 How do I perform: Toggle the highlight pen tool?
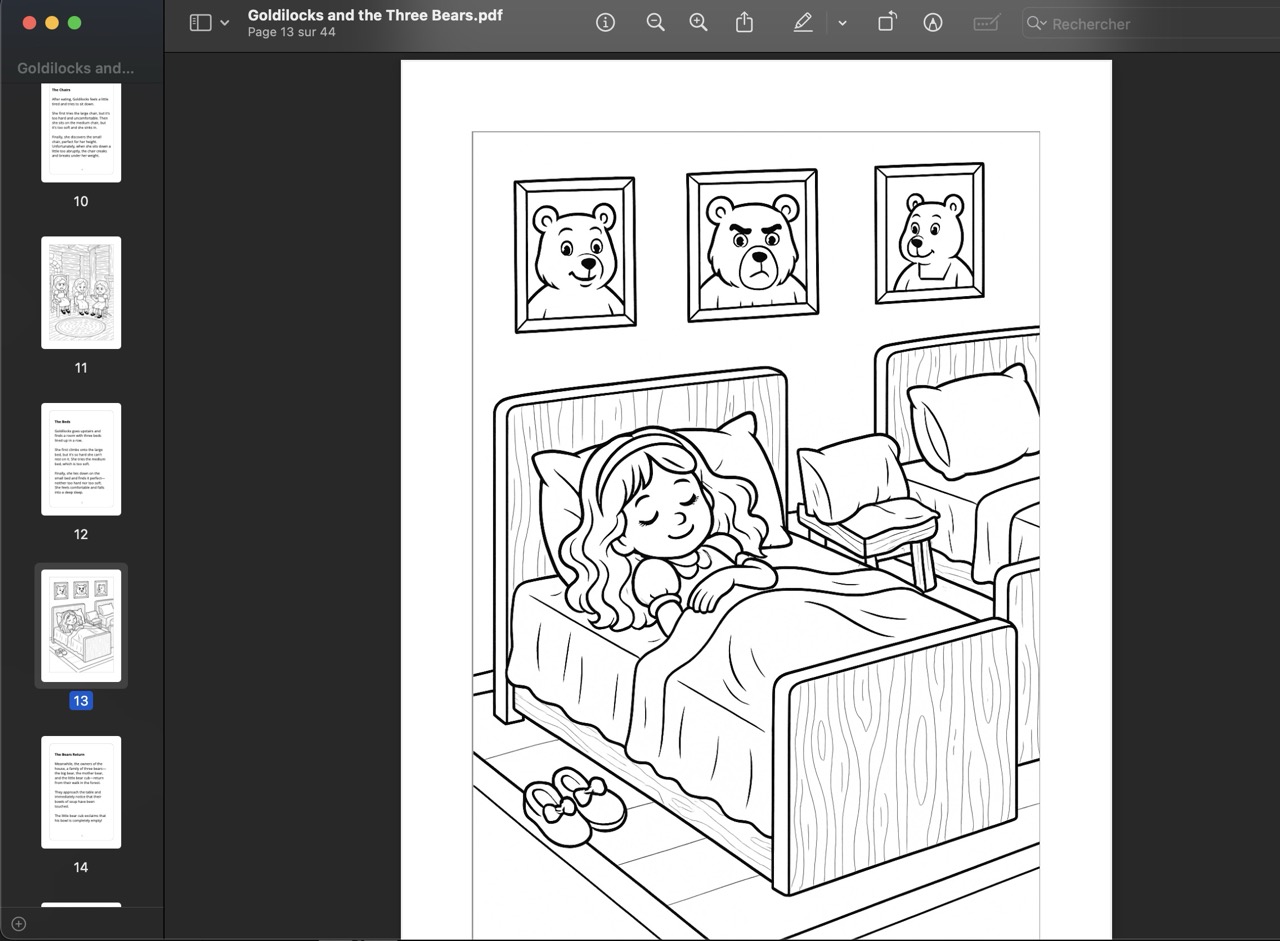point(803,23)
